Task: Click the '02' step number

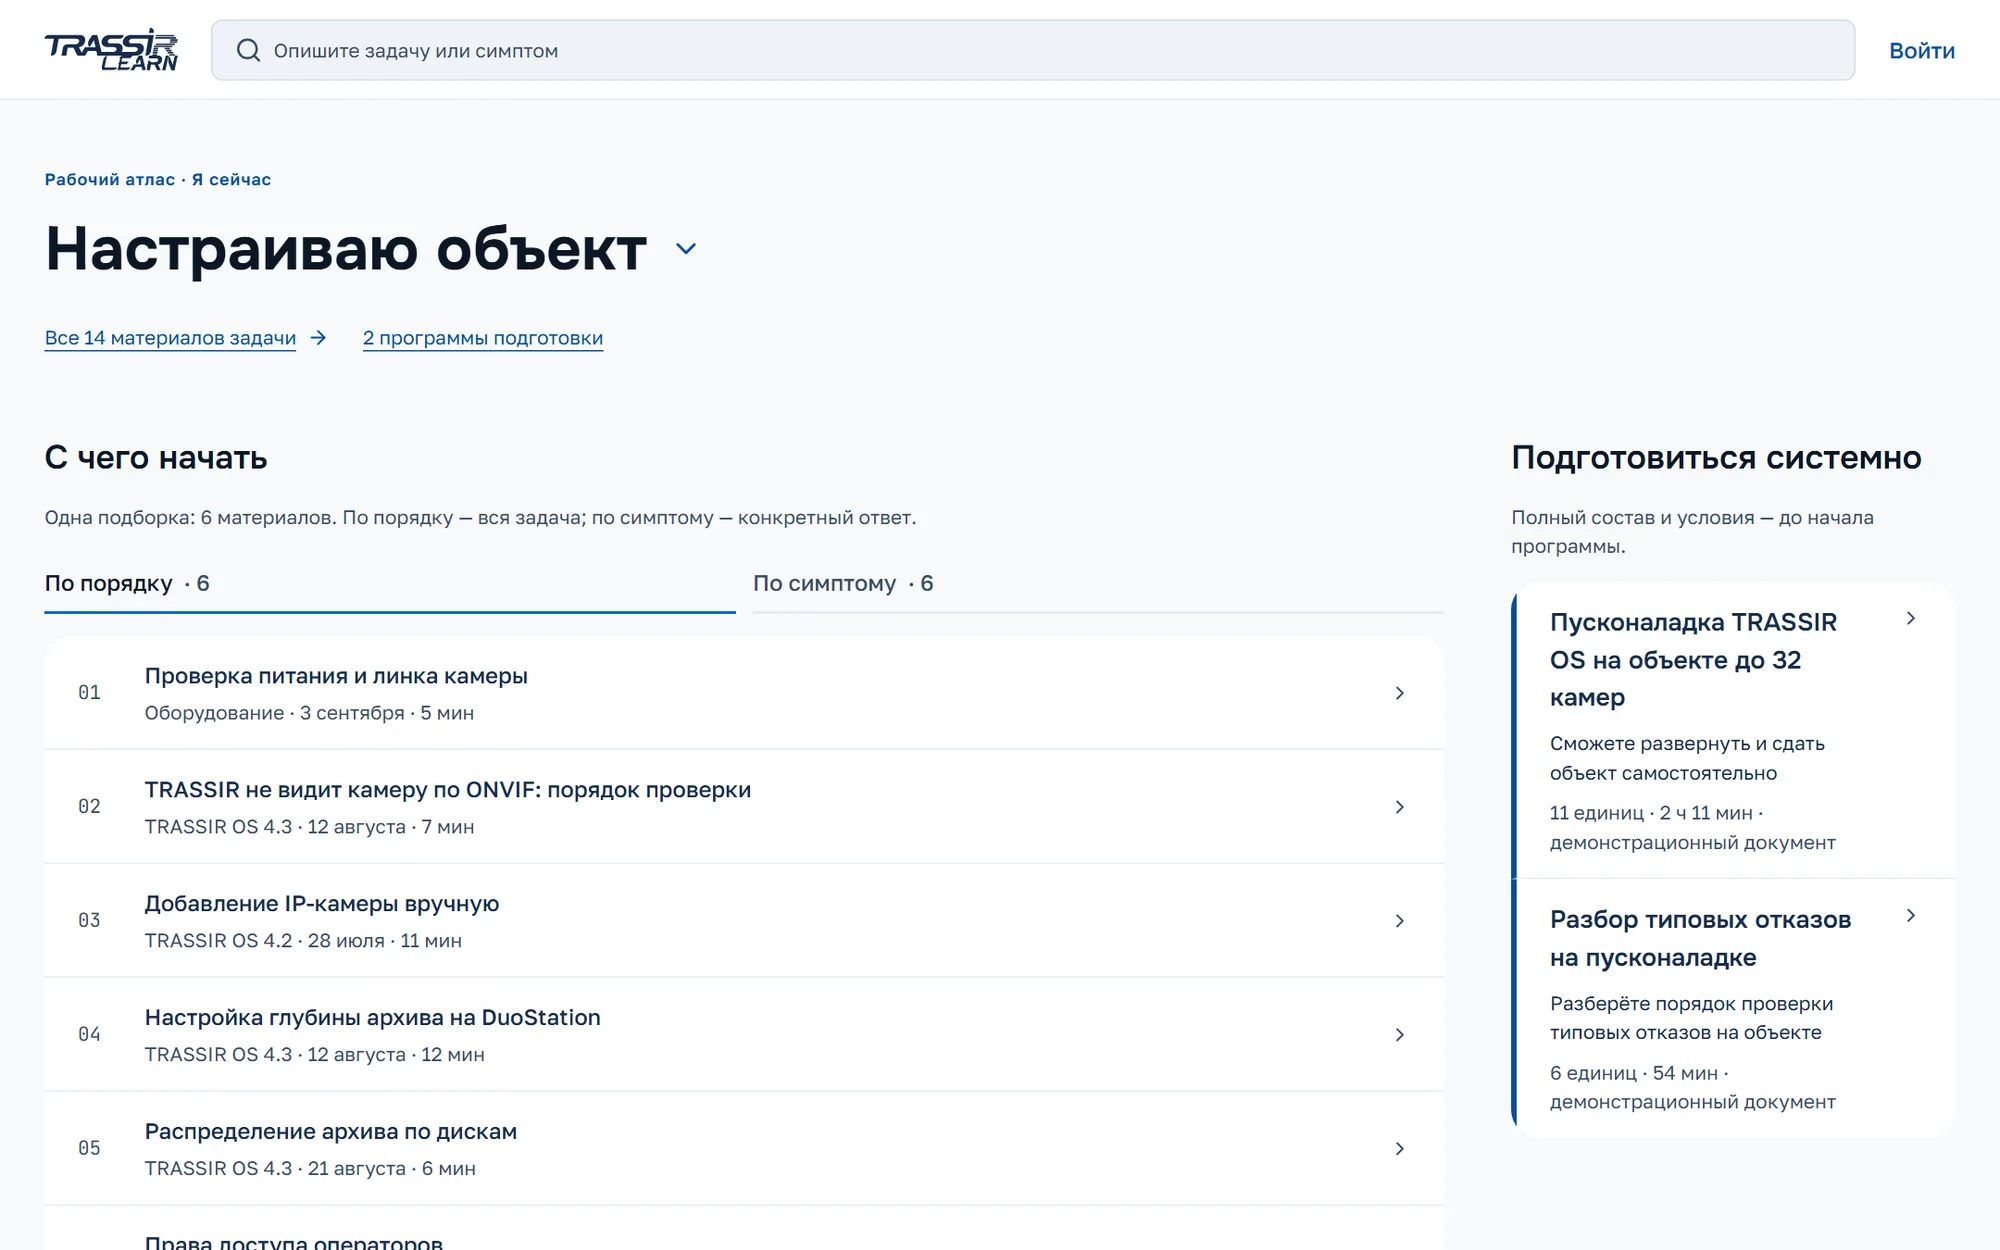Action: pos(89,807)
